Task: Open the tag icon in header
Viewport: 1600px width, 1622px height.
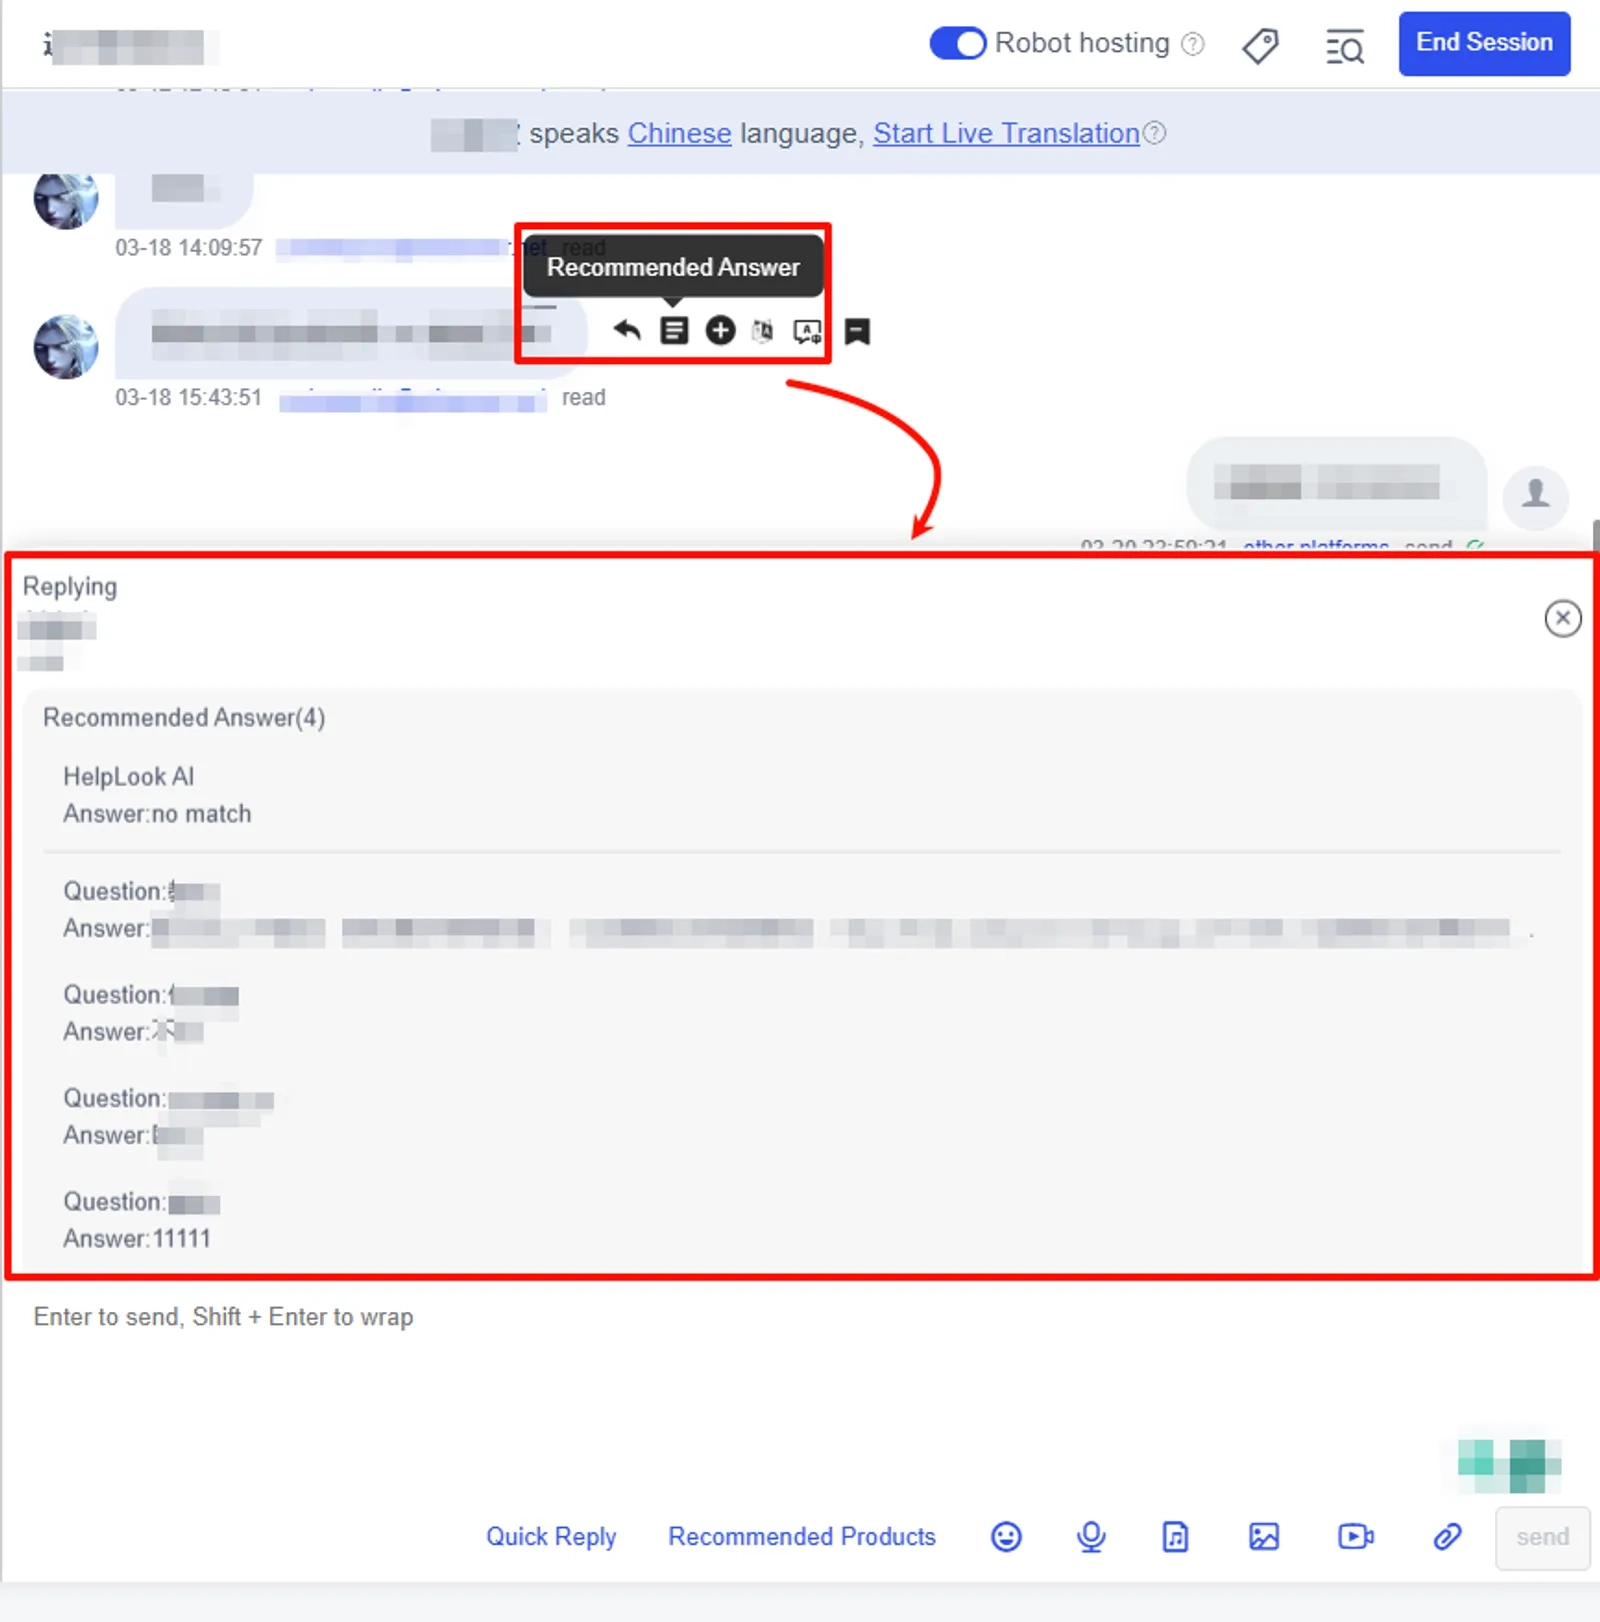Action: [1260, 46]
